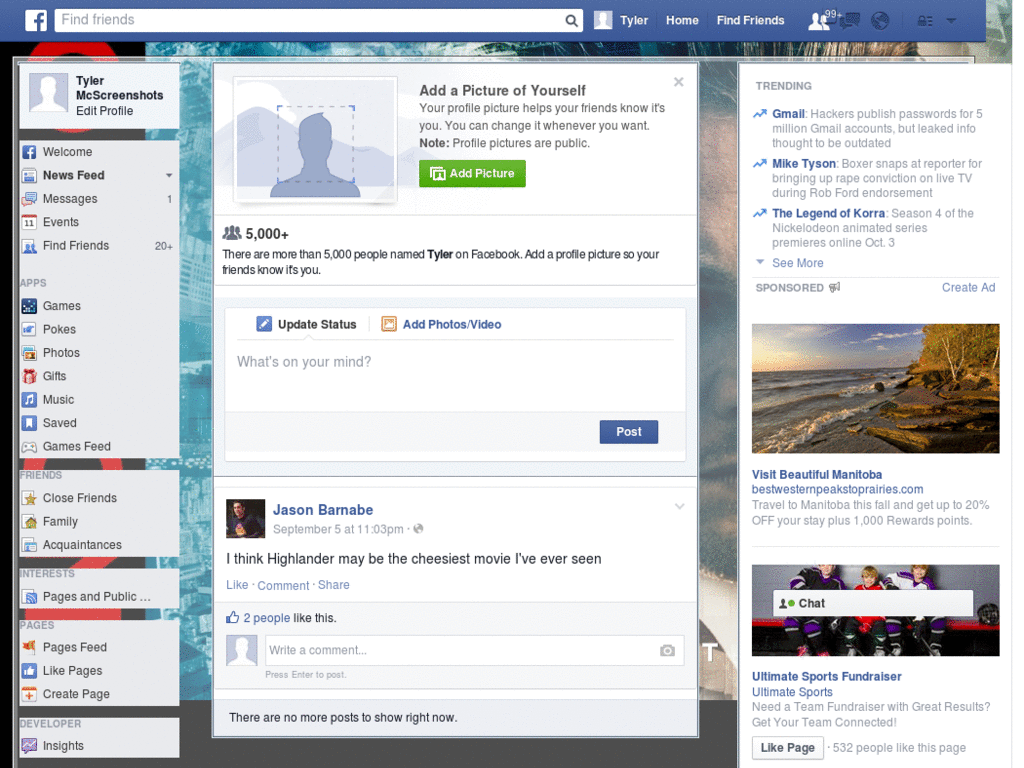Click Manitoba lakeshore ad image
The image size is (1024, 768).
tap(876, 389)
